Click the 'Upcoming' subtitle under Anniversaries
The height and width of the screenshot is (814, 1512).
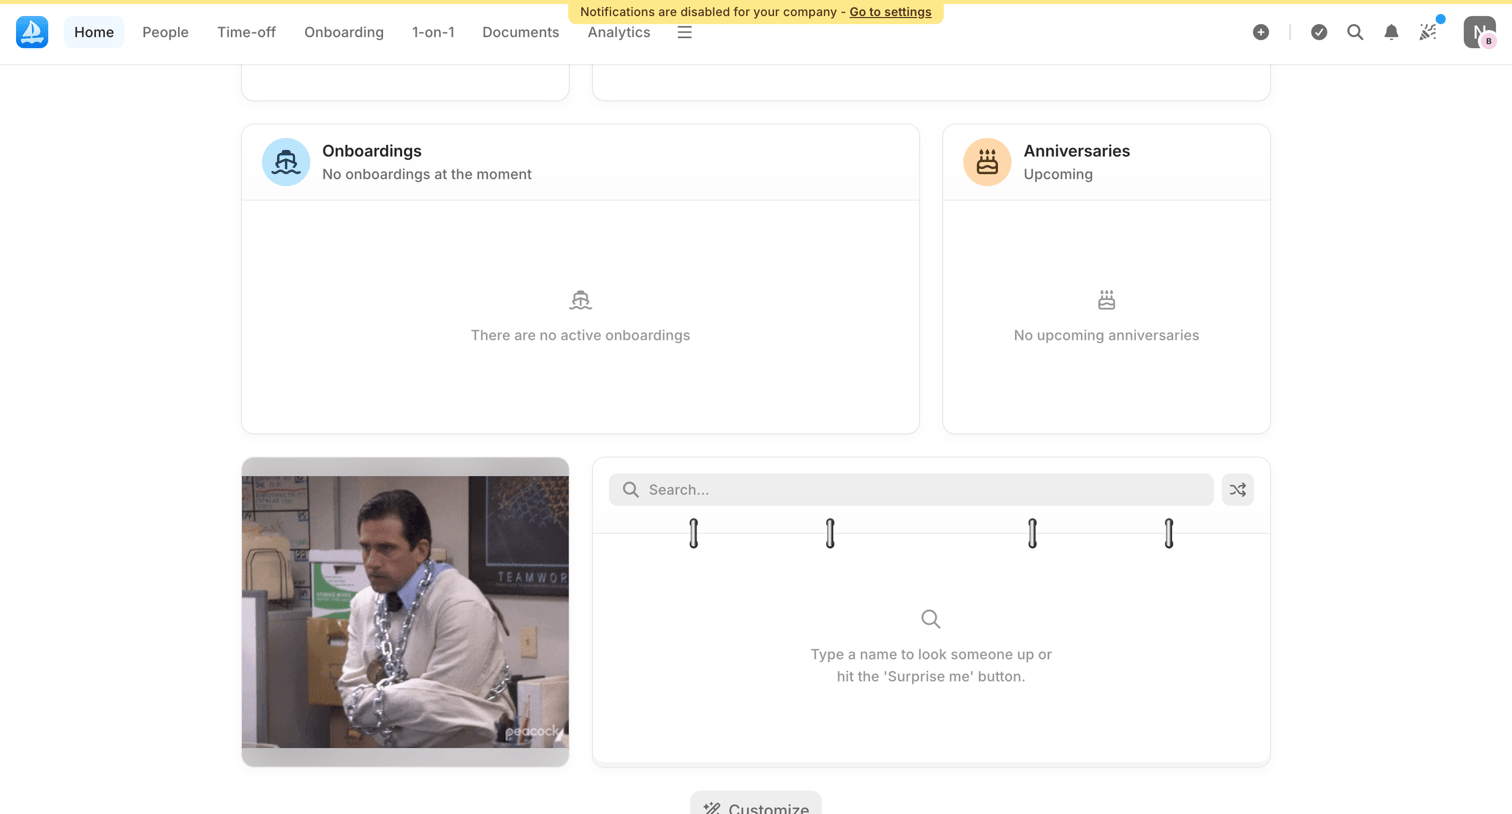tap(1058, 174)
